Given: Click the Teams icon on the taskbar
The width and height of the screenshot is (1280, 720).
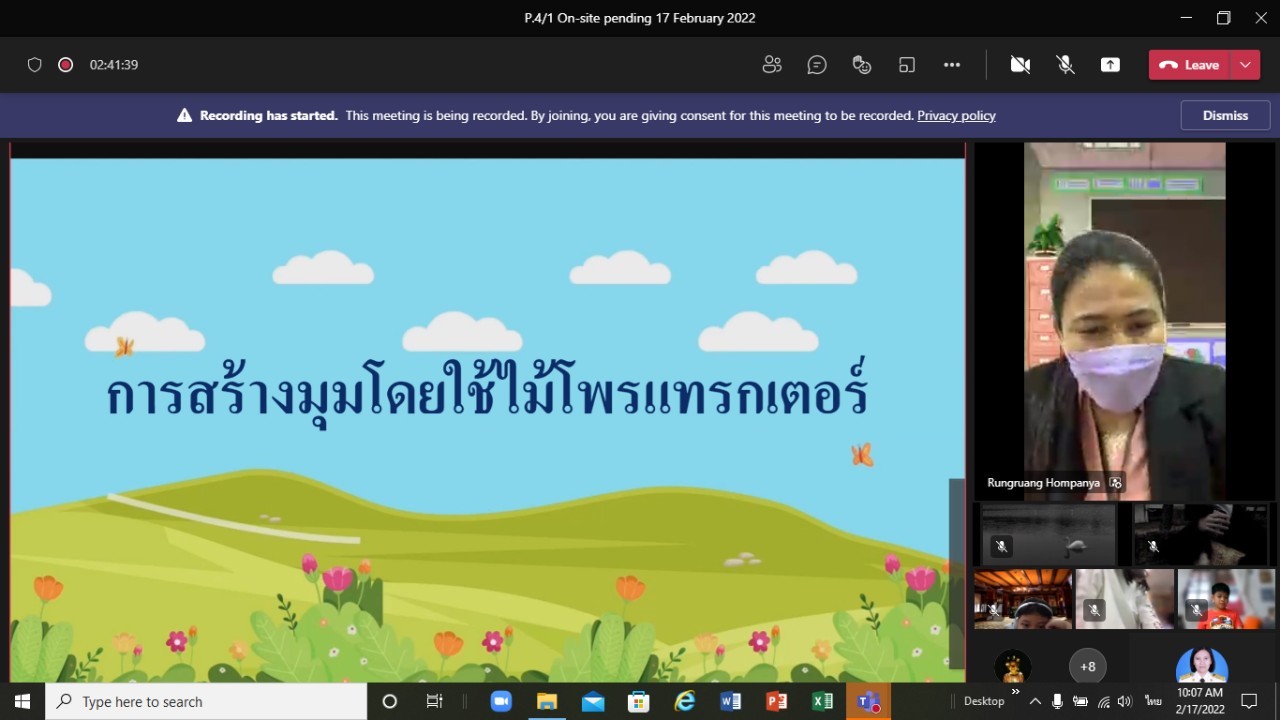Looking at the screenshot, I should pyautogui.click(x=869, y=701).
